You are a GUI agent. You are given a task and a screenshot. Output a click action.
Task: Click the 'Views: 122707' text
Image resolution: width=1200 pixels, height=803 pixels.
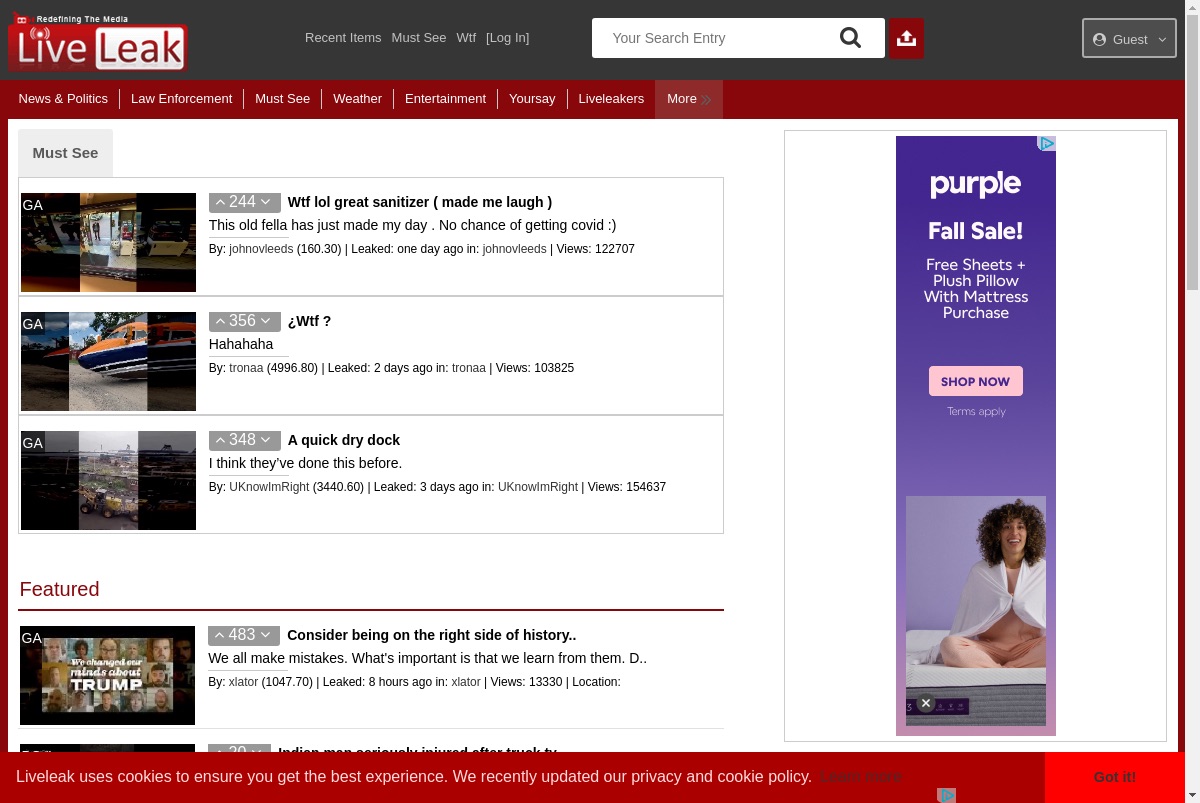596,249
